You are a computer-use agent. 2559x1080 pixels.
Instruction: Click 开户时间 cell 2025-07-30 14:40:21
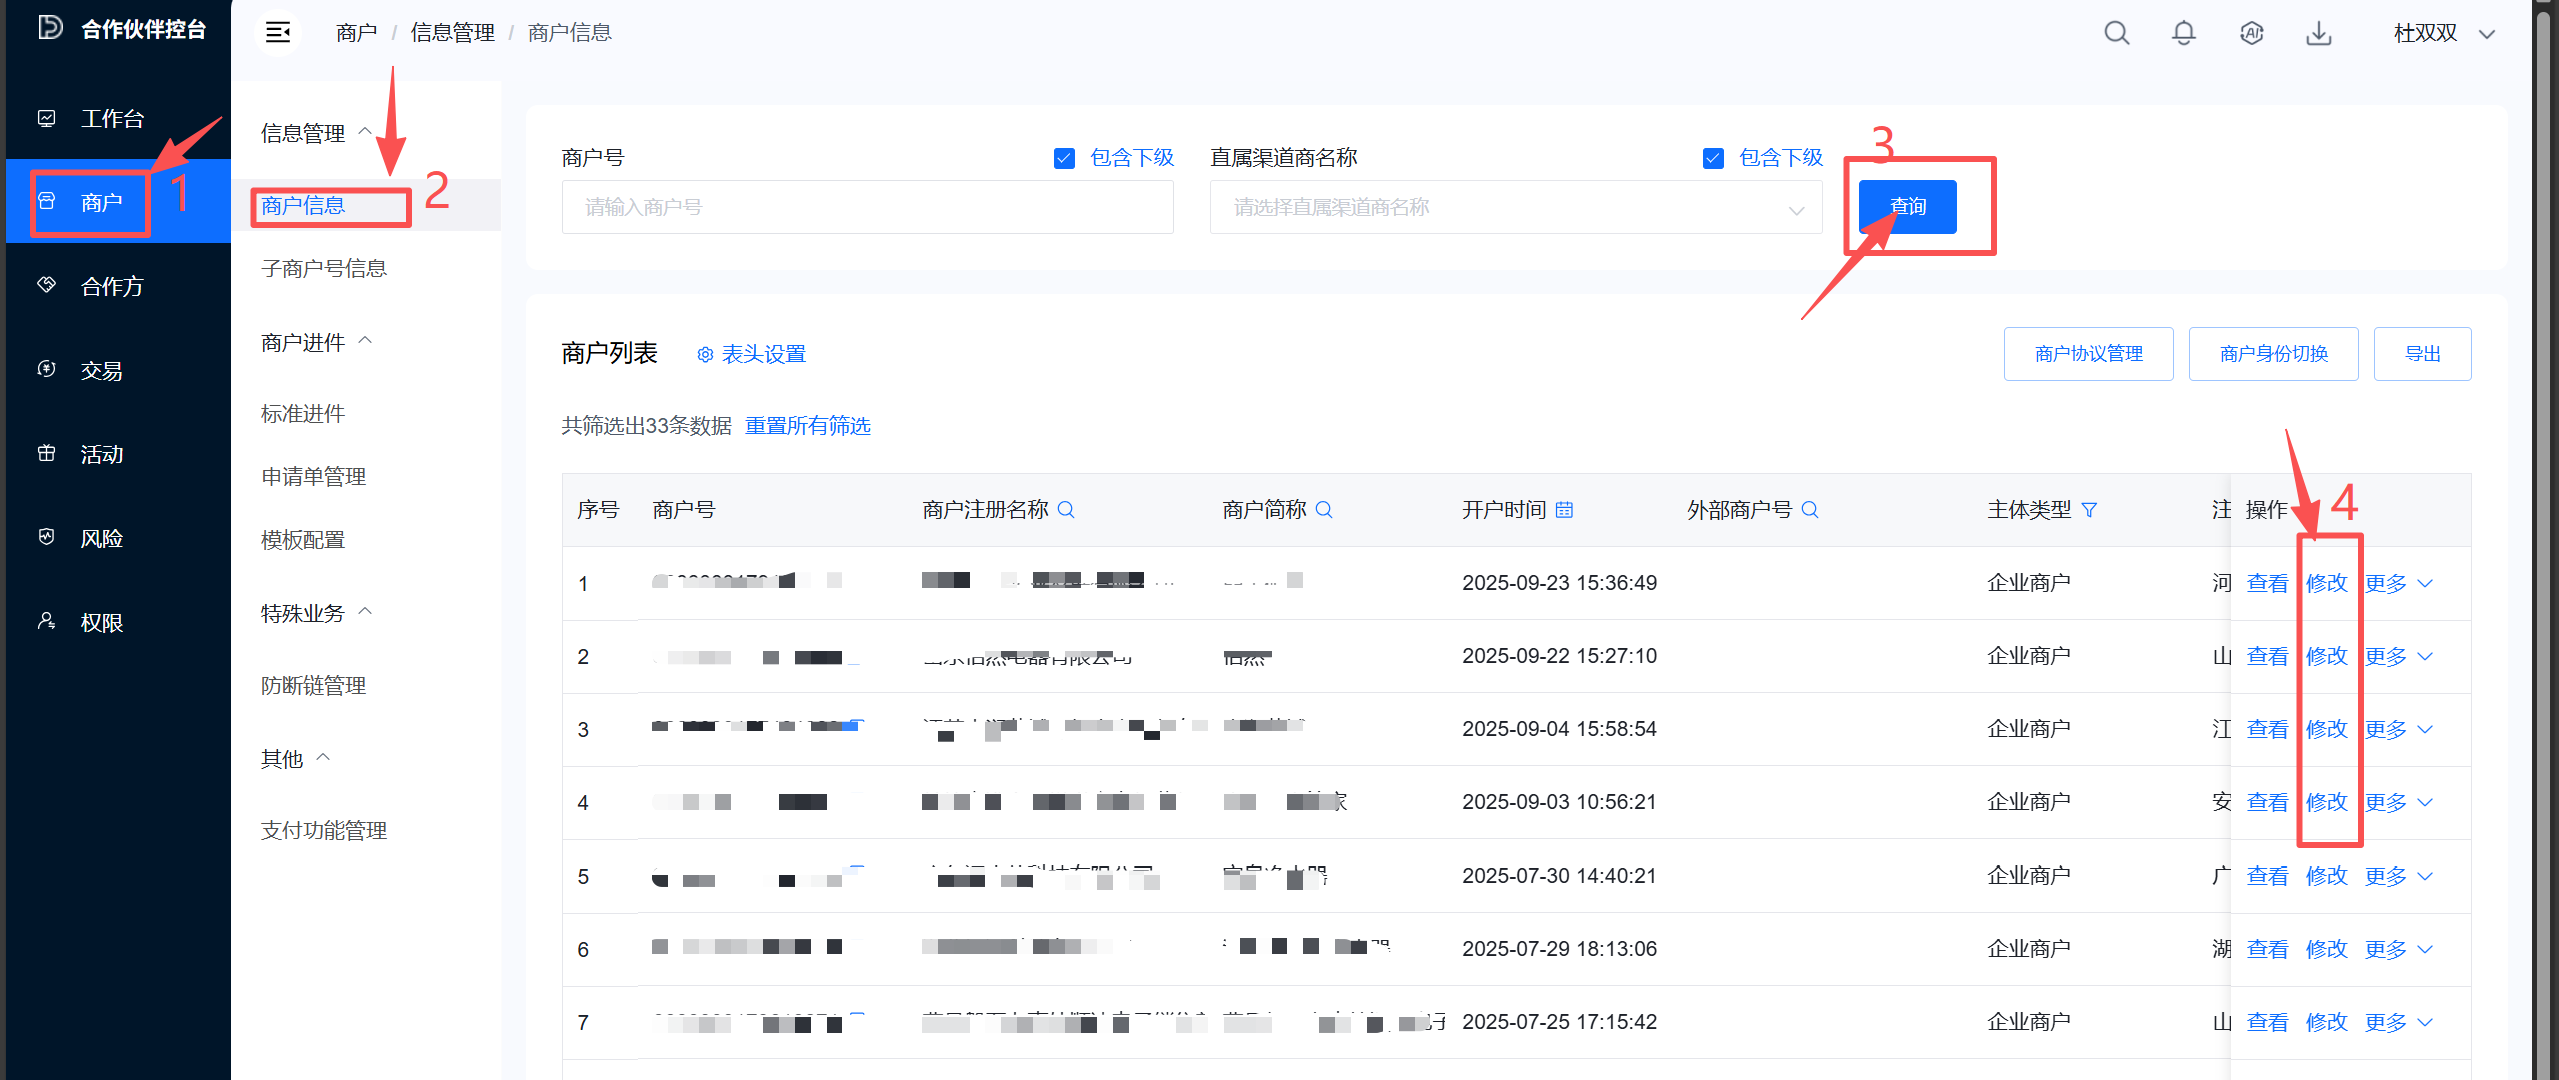1559,876
